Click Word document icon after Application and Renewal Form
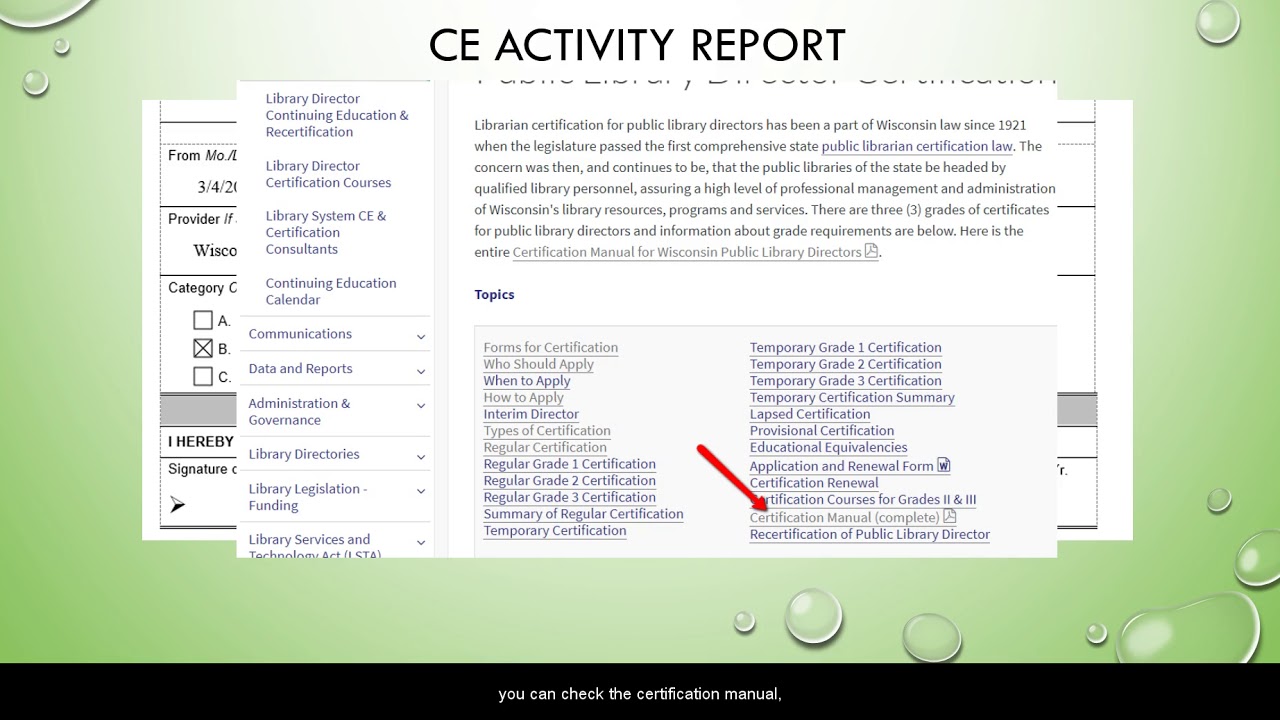Viewport: 1280px width, 720px height. (x=943, y=465)
